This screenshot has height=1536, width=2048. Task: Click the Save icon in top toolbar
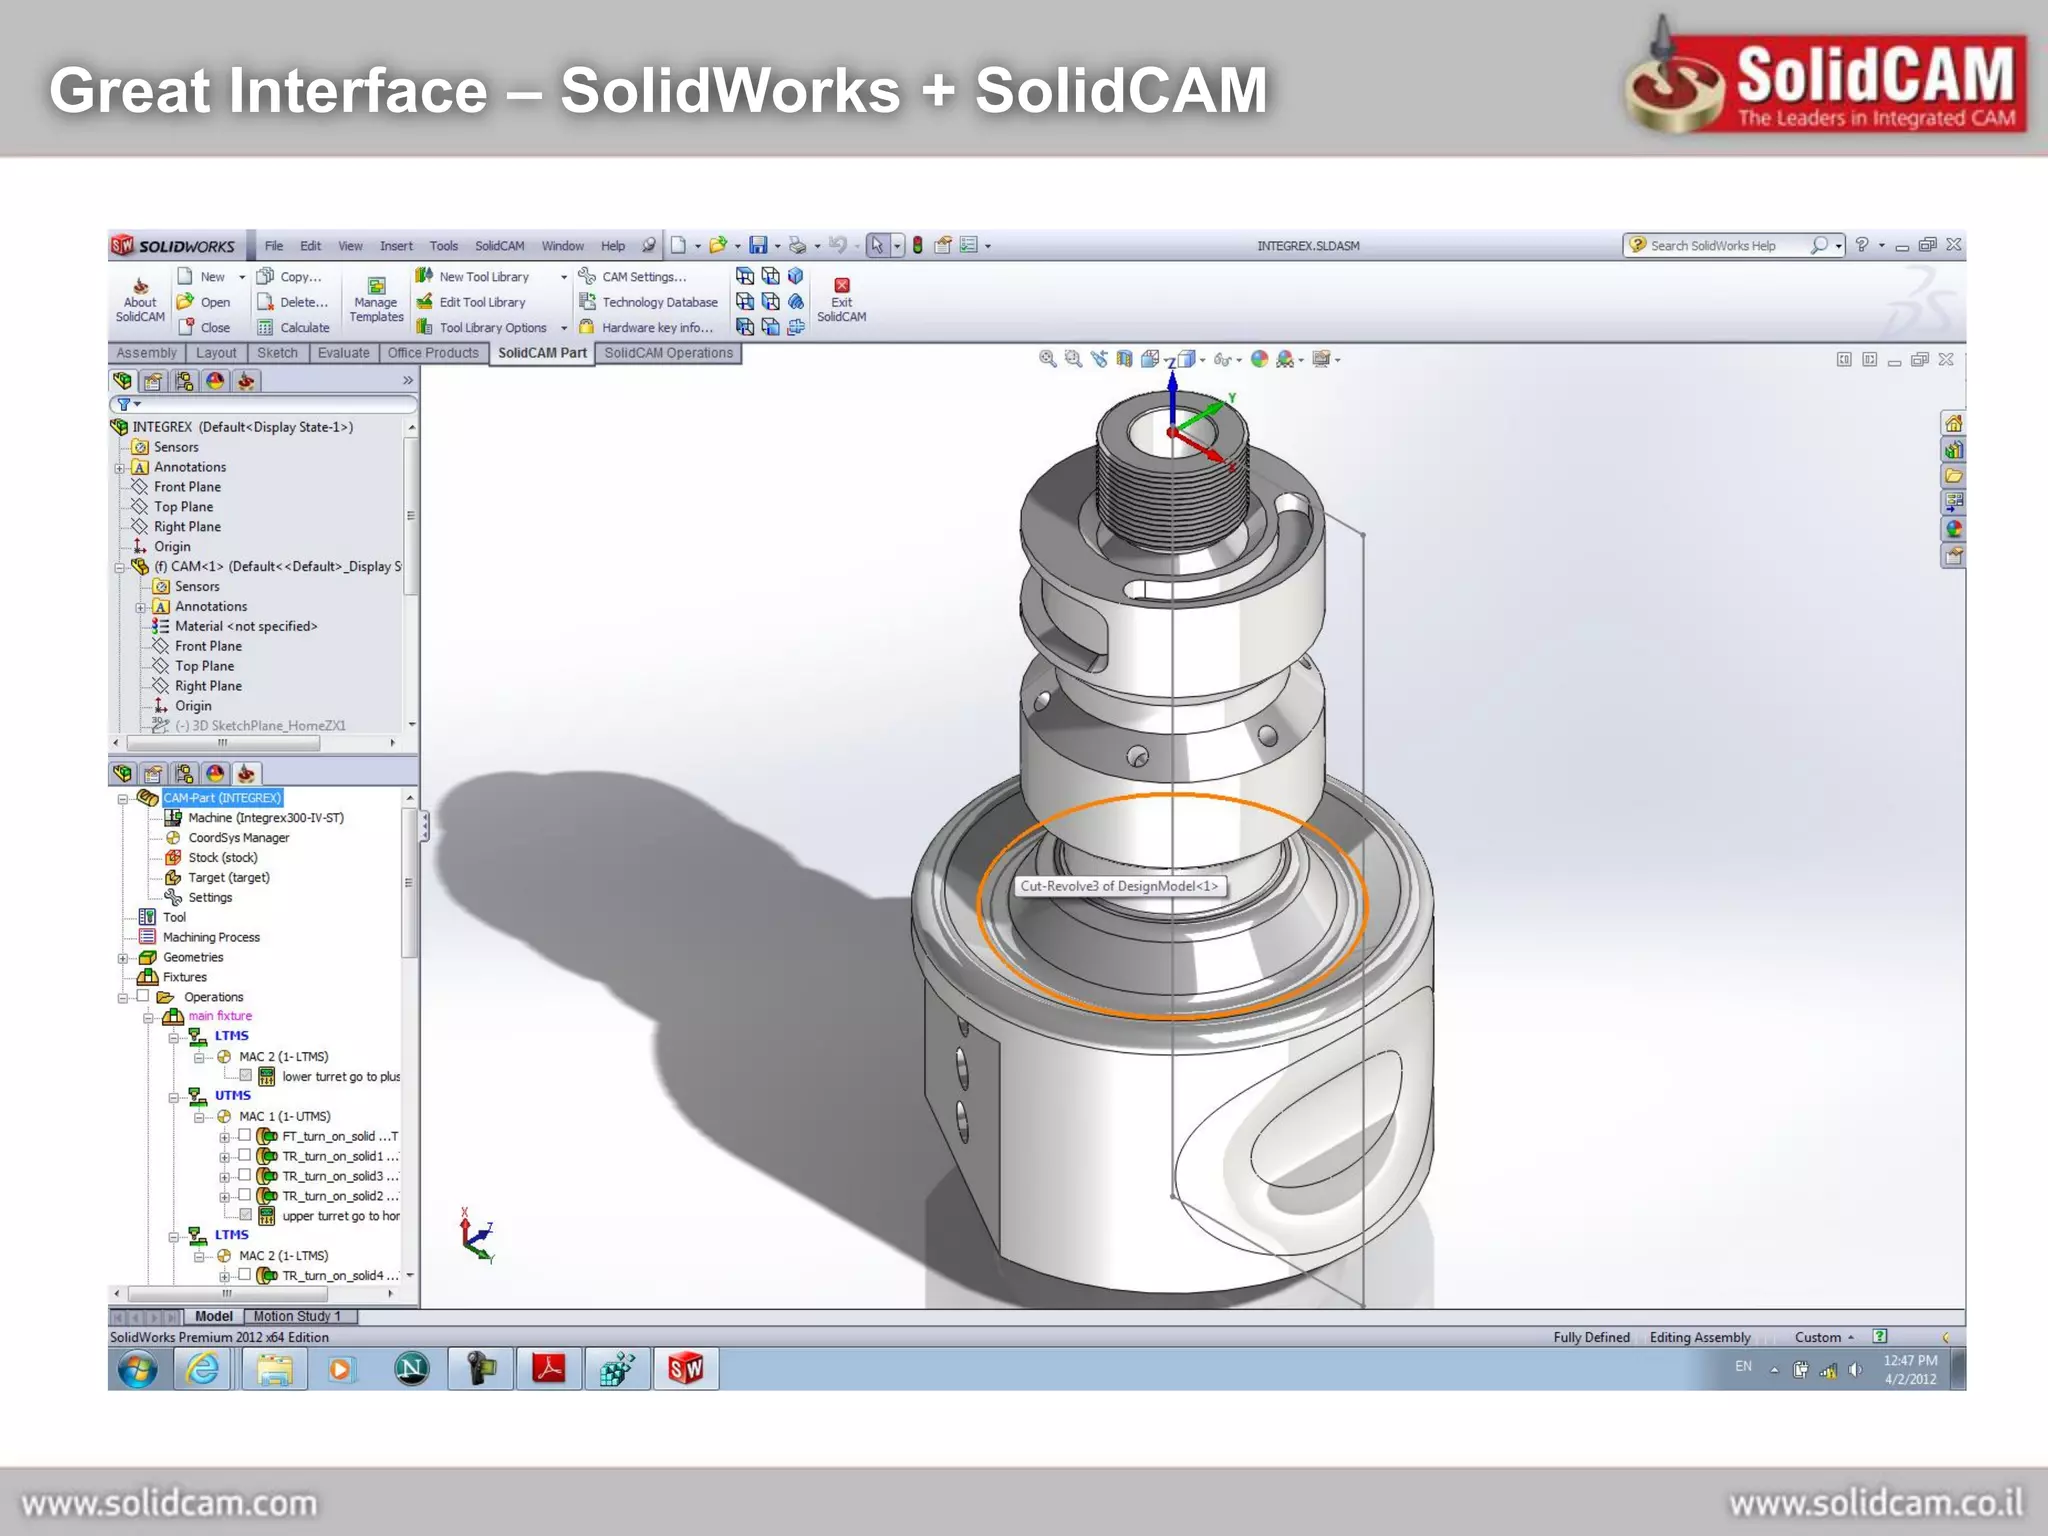[x=758, y=245]
